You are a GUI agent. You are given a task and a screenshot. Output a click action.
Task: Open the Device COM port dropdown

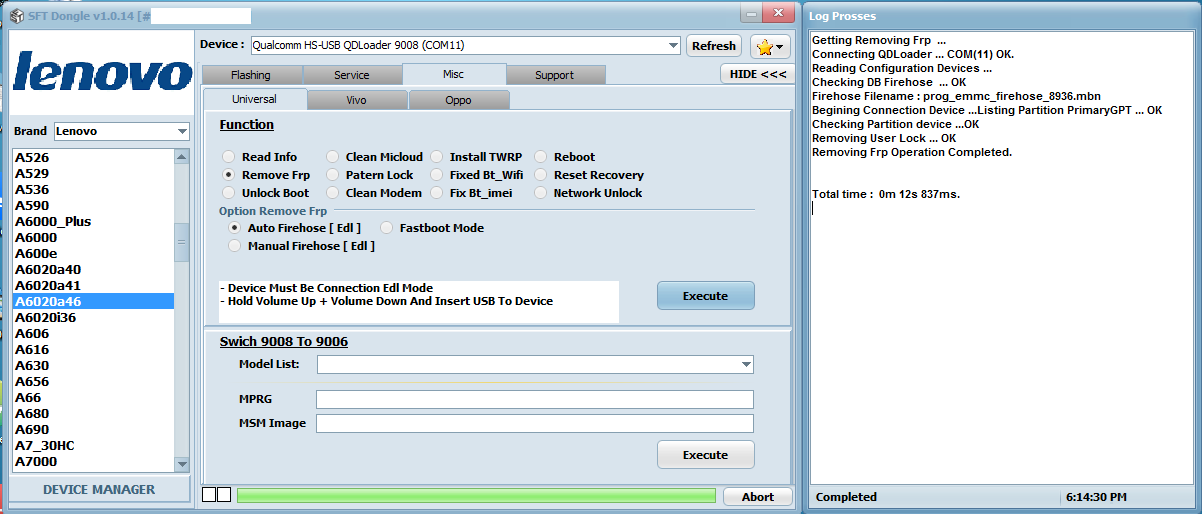672,45
